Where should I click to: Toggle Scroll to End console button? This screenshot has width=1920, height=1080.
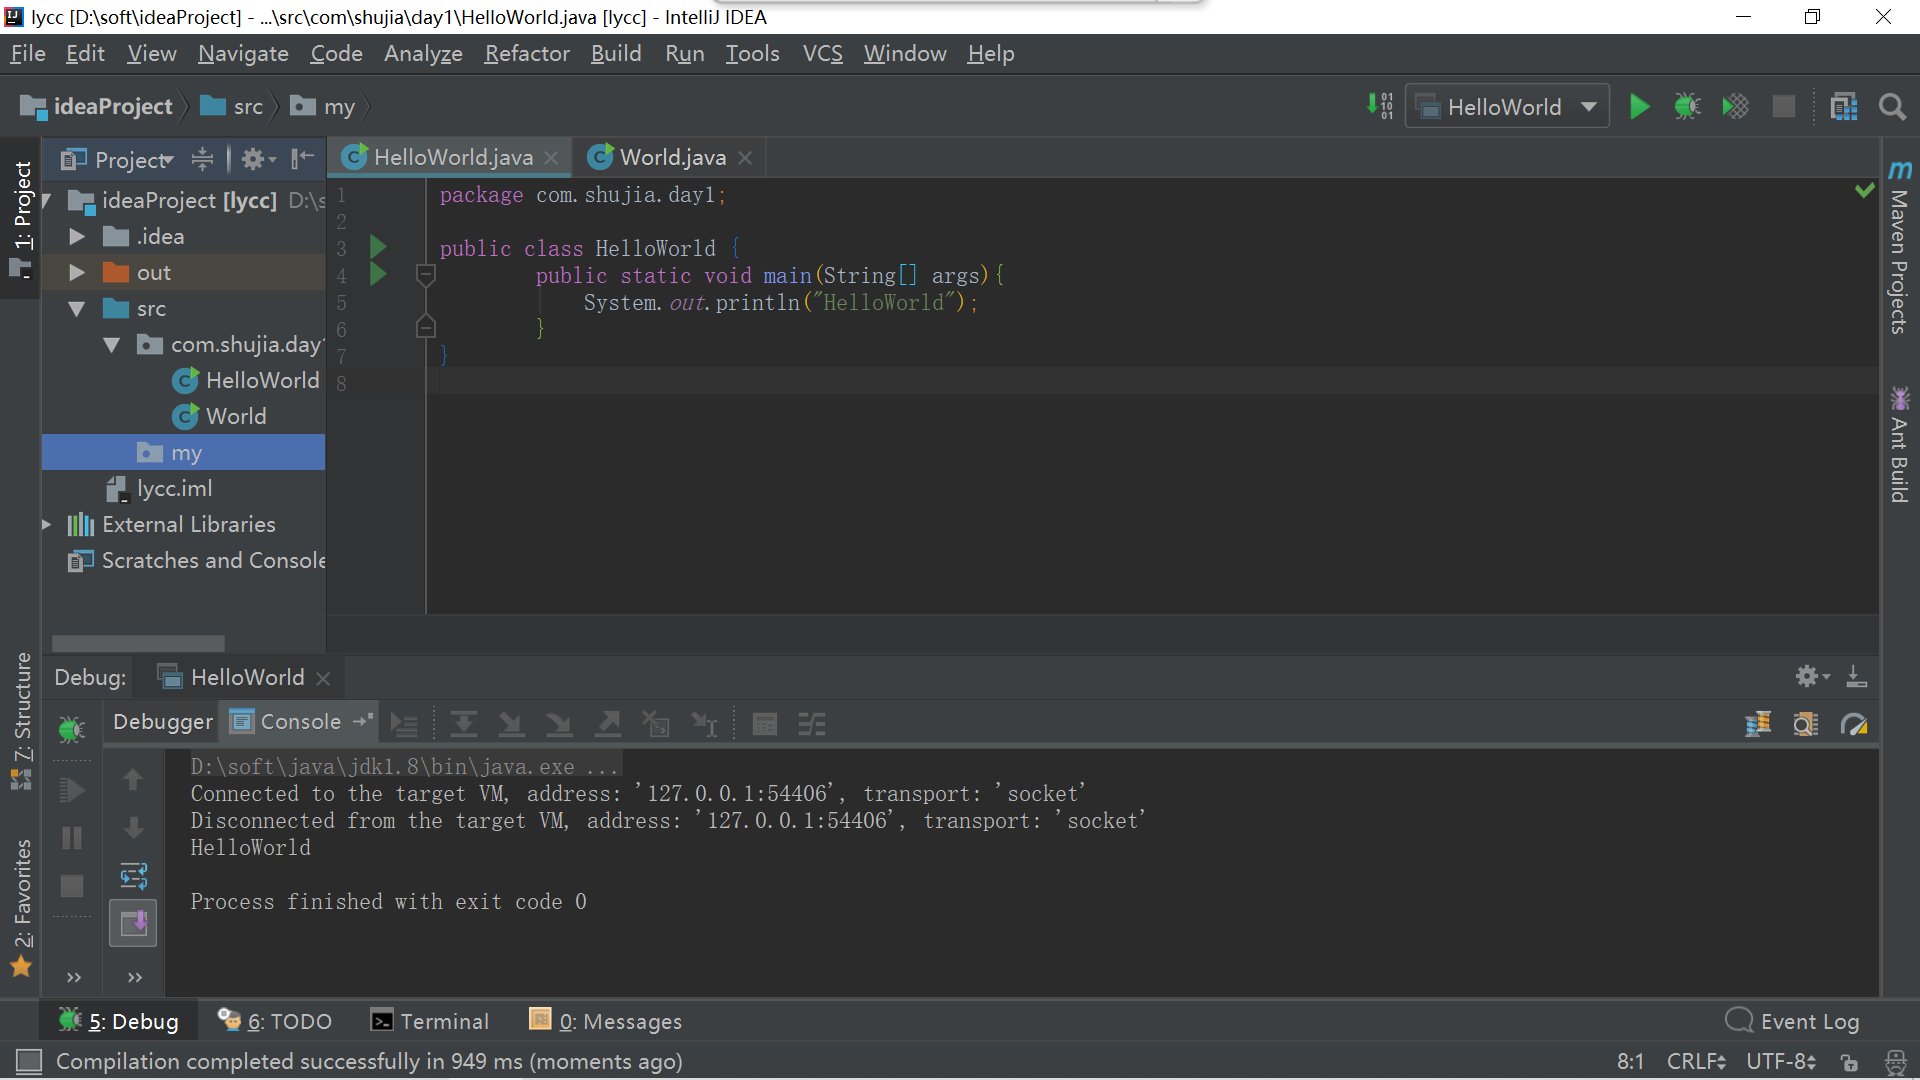pos(133,923)
